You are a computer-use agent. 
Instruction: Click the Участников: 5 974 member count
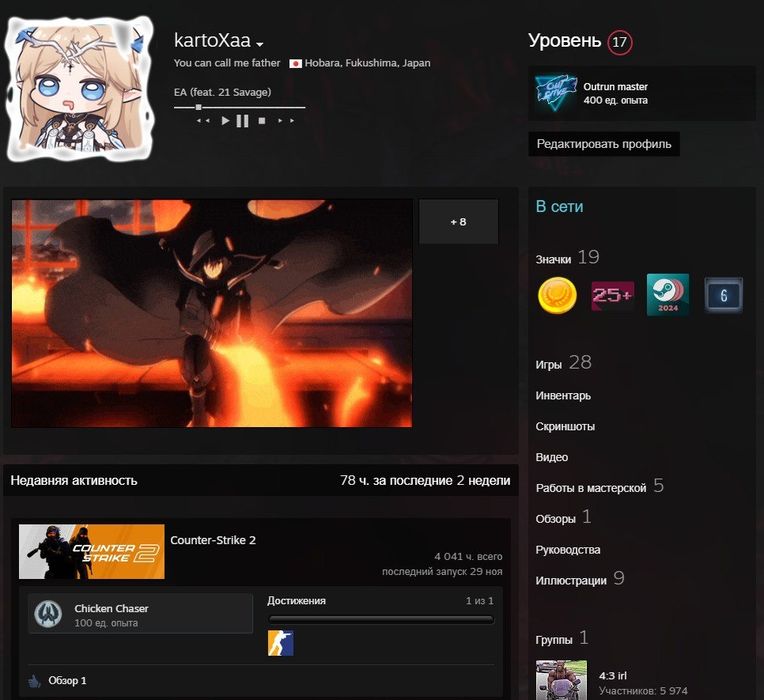pyautogui.click(x=643, y=691)
